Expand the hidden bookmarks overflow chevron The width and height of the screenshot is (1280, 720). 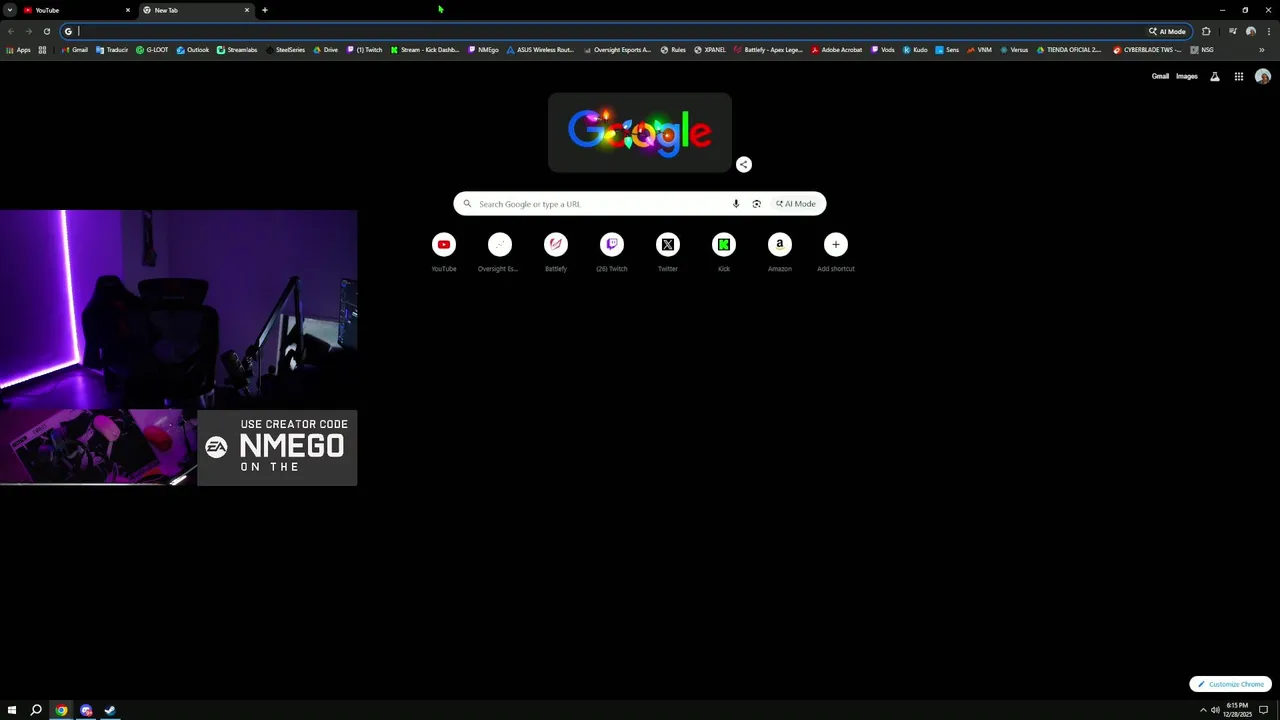point(1261,49)
